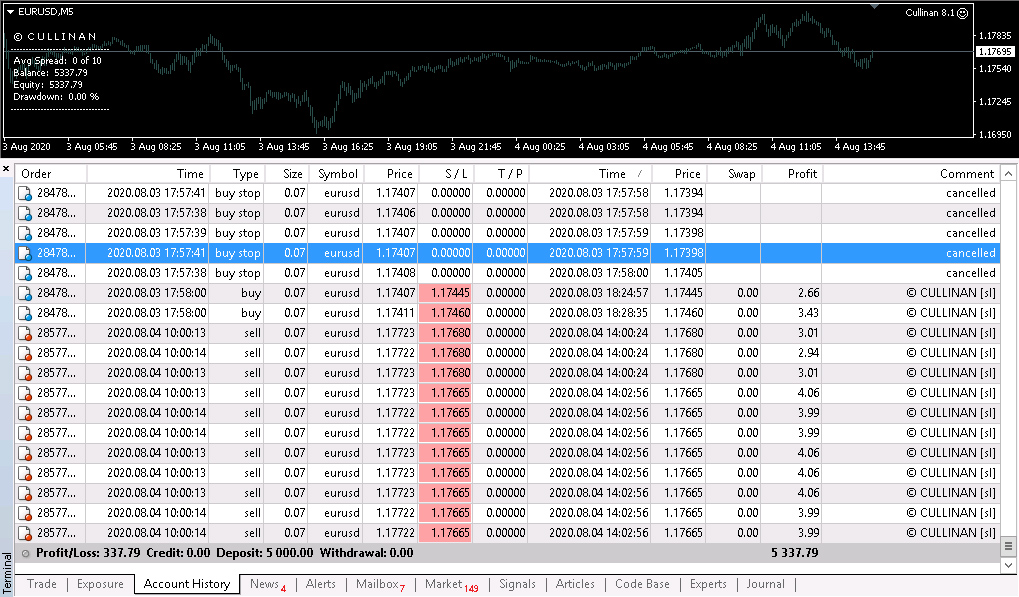Screen dimensions: 1019x597
Task: Open the Journal tab
Action: click(765, 584)
